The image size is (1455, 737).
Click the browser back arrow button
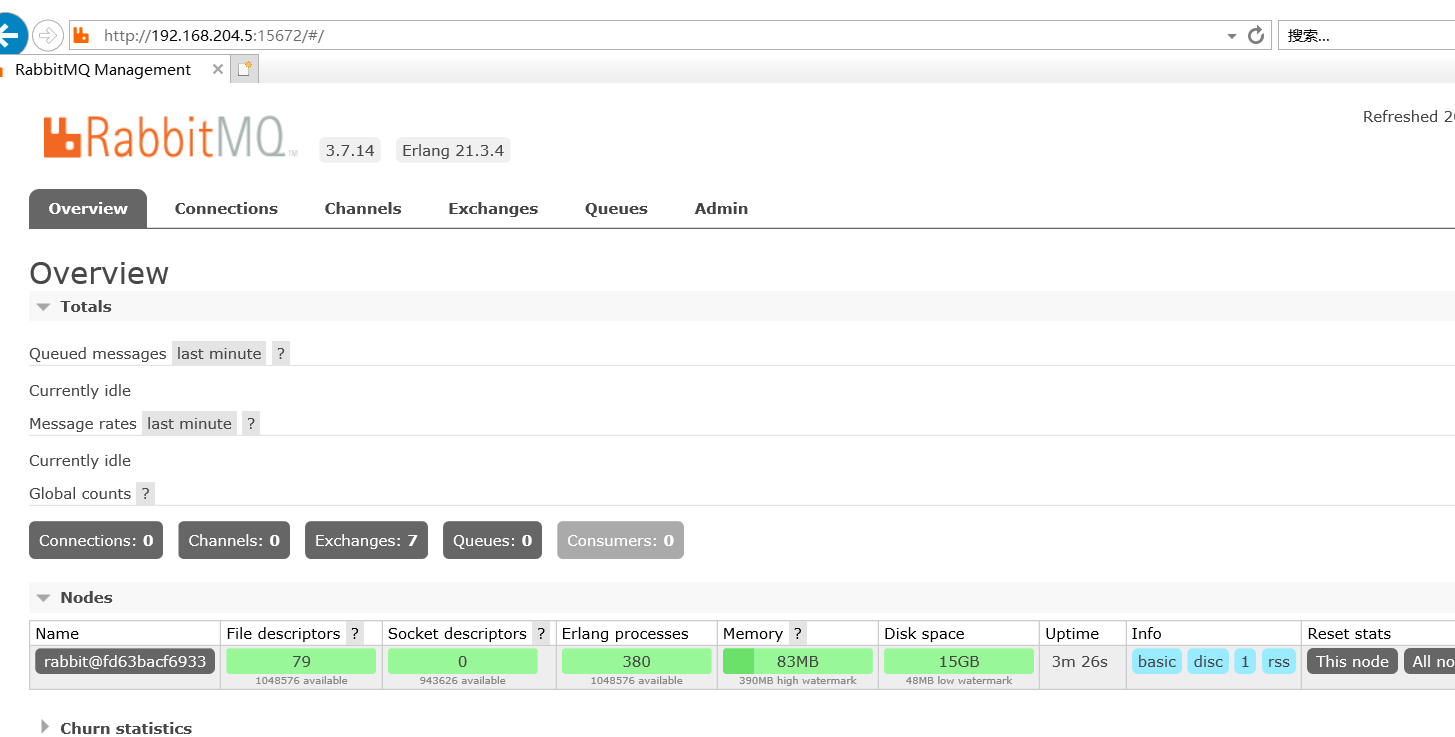tap(10, 36)
